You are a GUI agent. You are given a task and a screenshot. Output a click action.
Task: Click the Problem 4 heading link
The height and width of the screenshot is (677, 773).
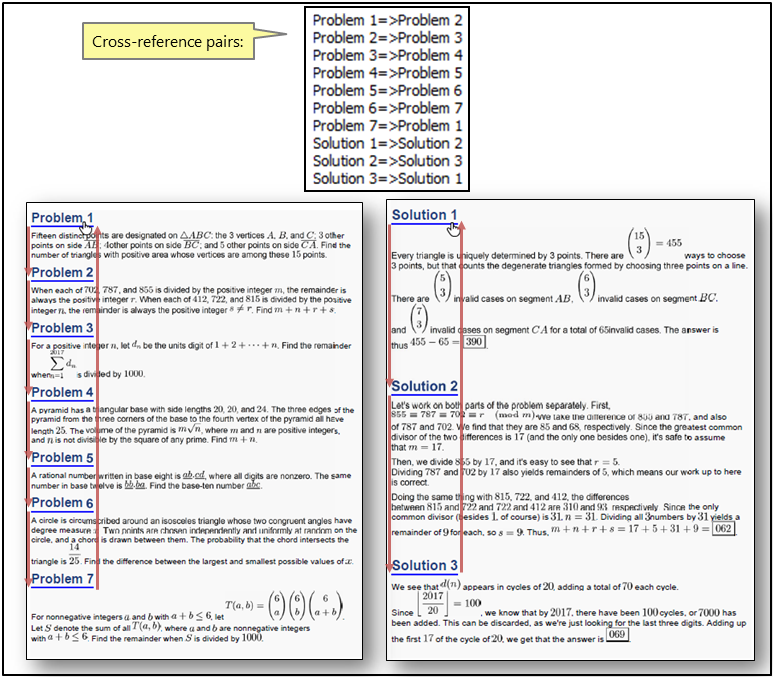pyautogui.click(x=62, y=392)
